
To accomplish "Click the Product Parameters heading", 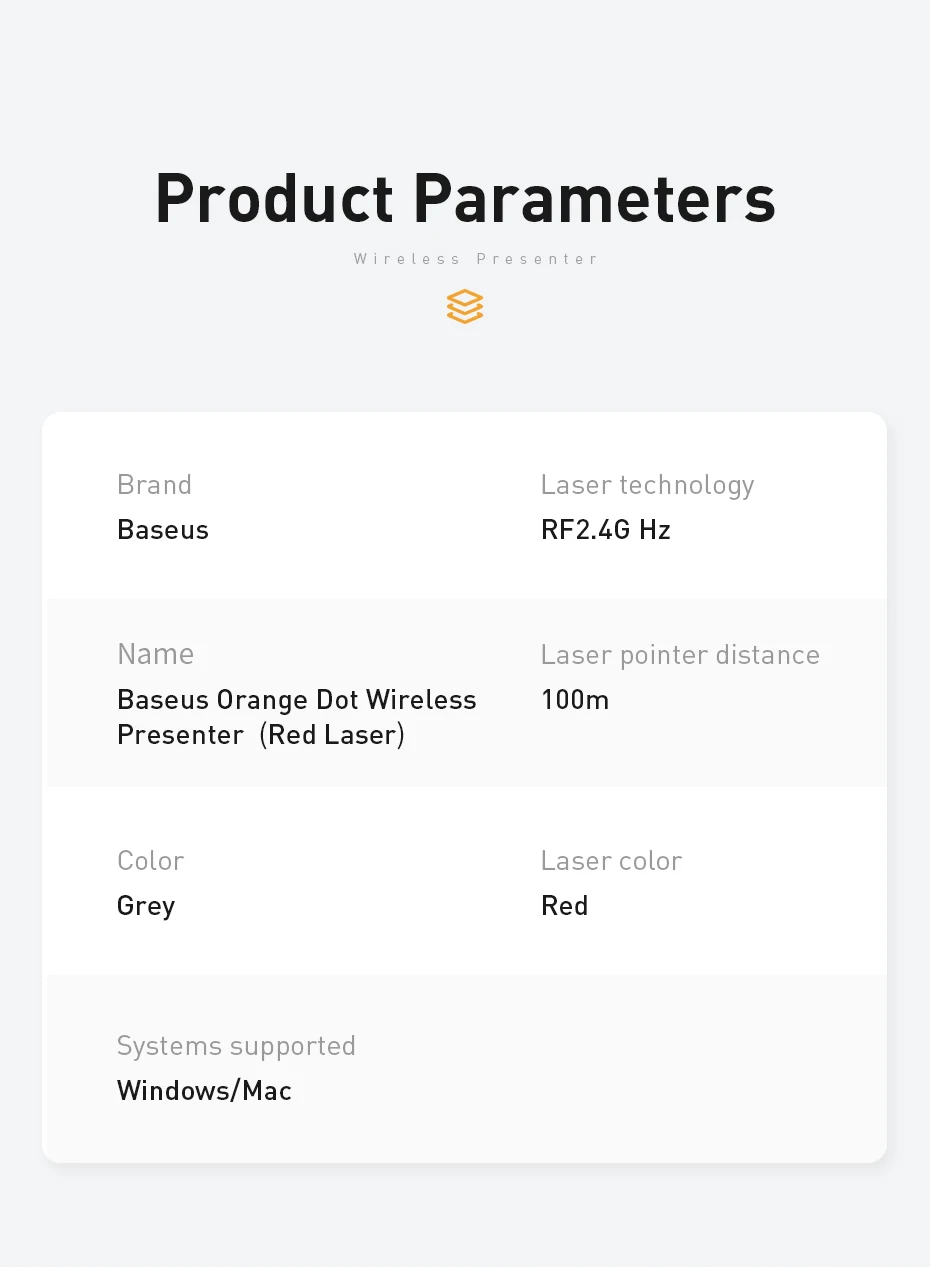I will [465, 198].
